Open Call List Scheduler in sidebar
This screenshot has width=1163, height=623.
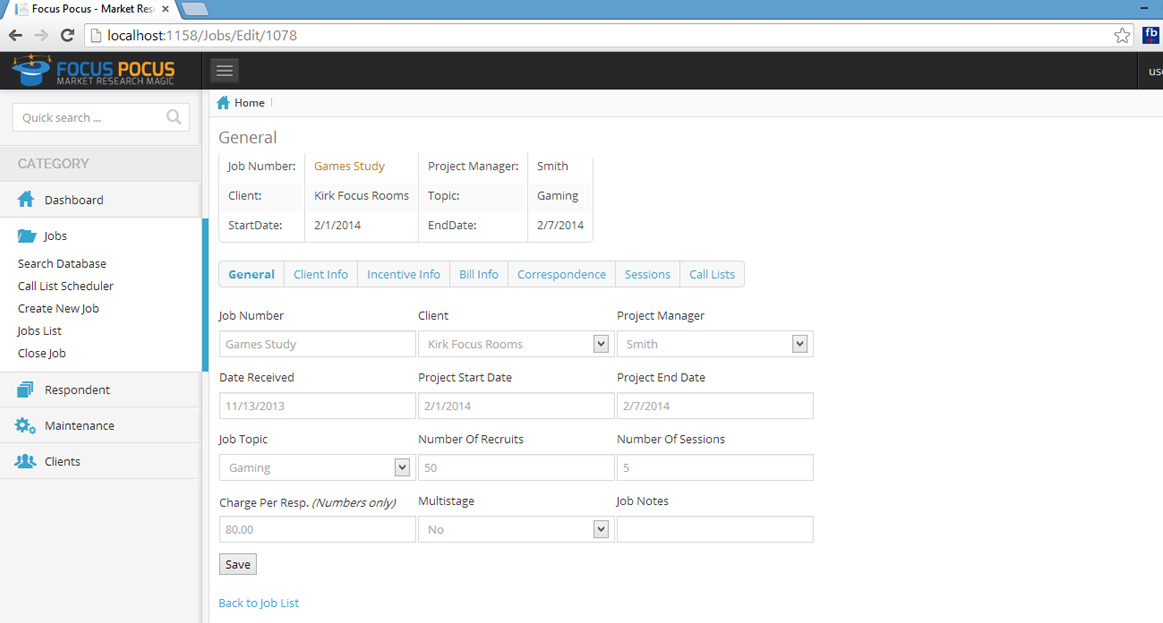point(66,286)
